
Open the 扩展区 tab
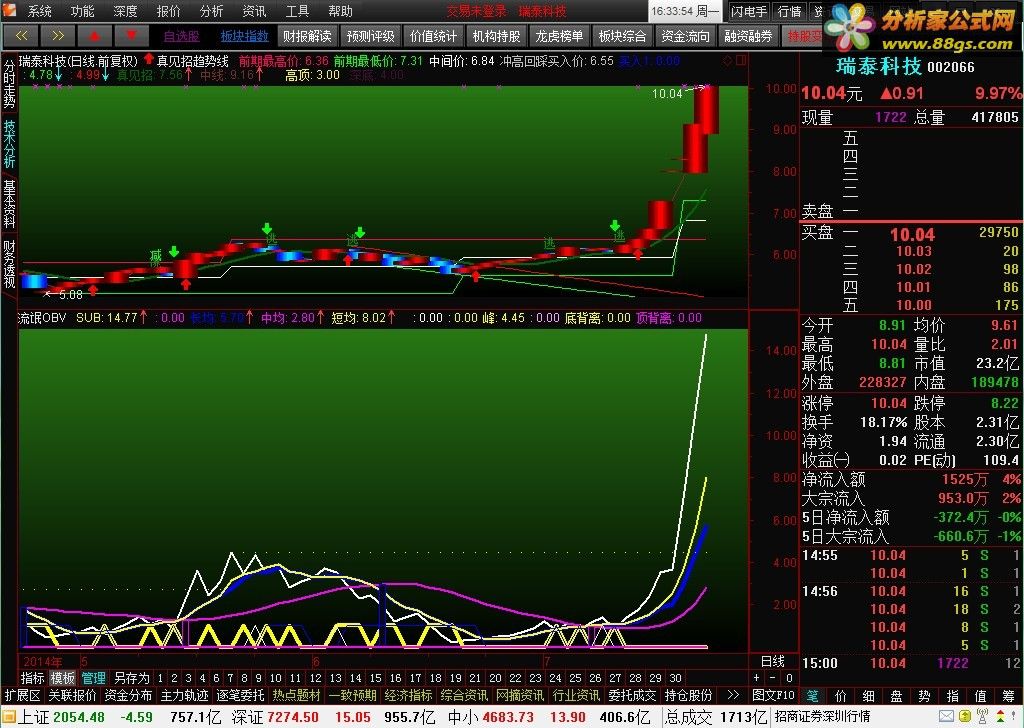coord(22,695)
